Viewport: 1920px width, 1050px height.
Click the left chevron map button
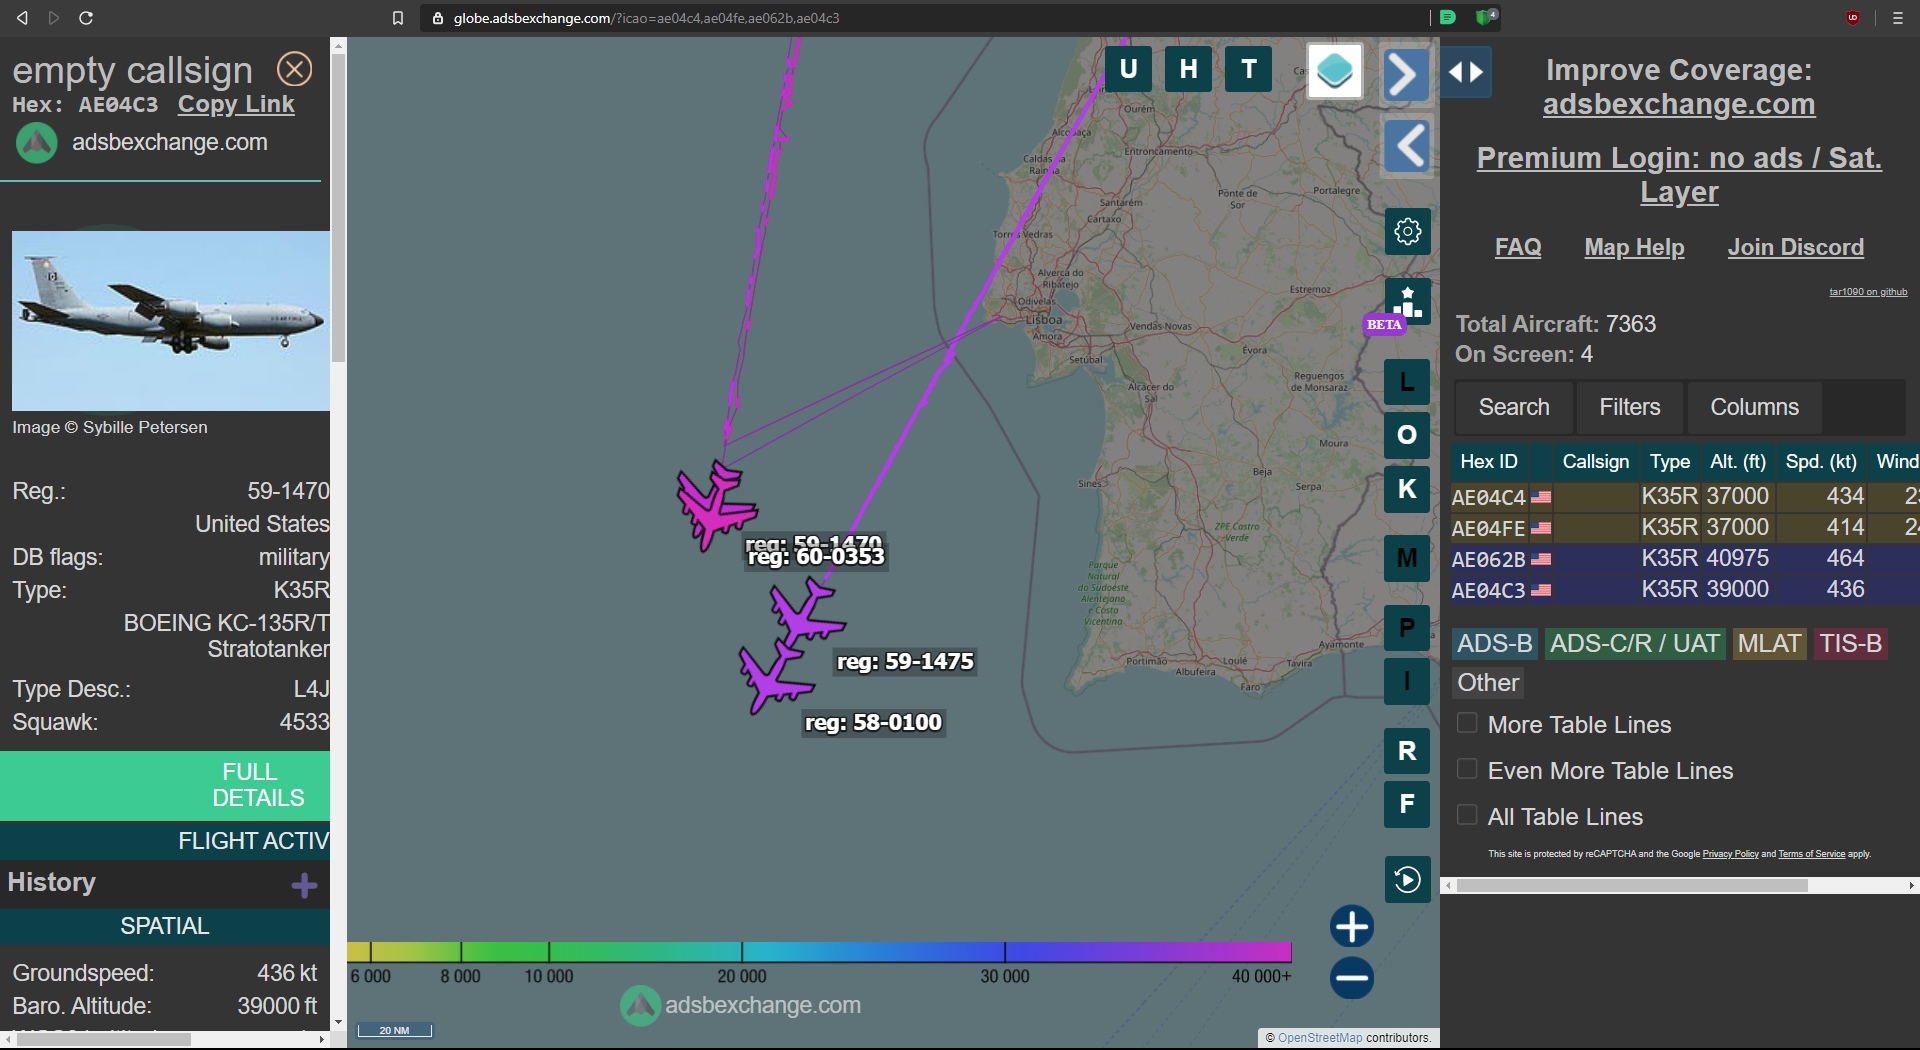pyautogui.click(x=1407, y=146)
